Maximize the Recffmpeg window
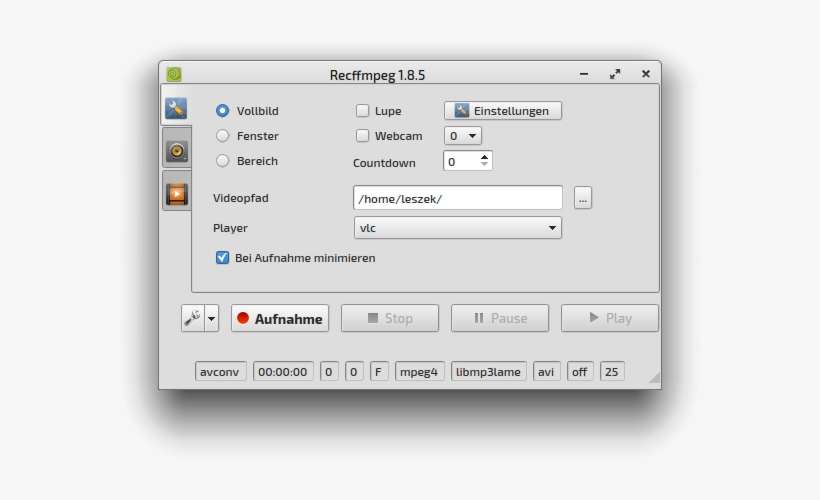 615,74
